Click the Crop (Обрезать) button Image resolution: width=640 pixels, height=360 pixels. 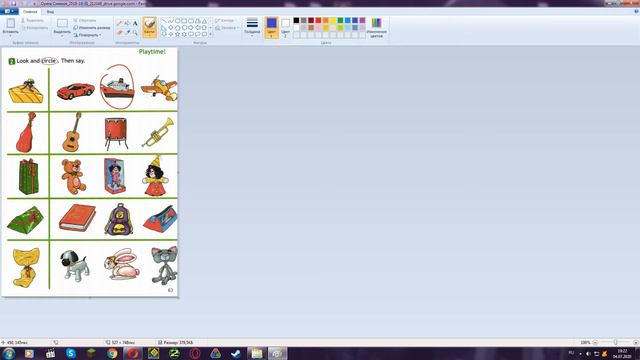85,20
